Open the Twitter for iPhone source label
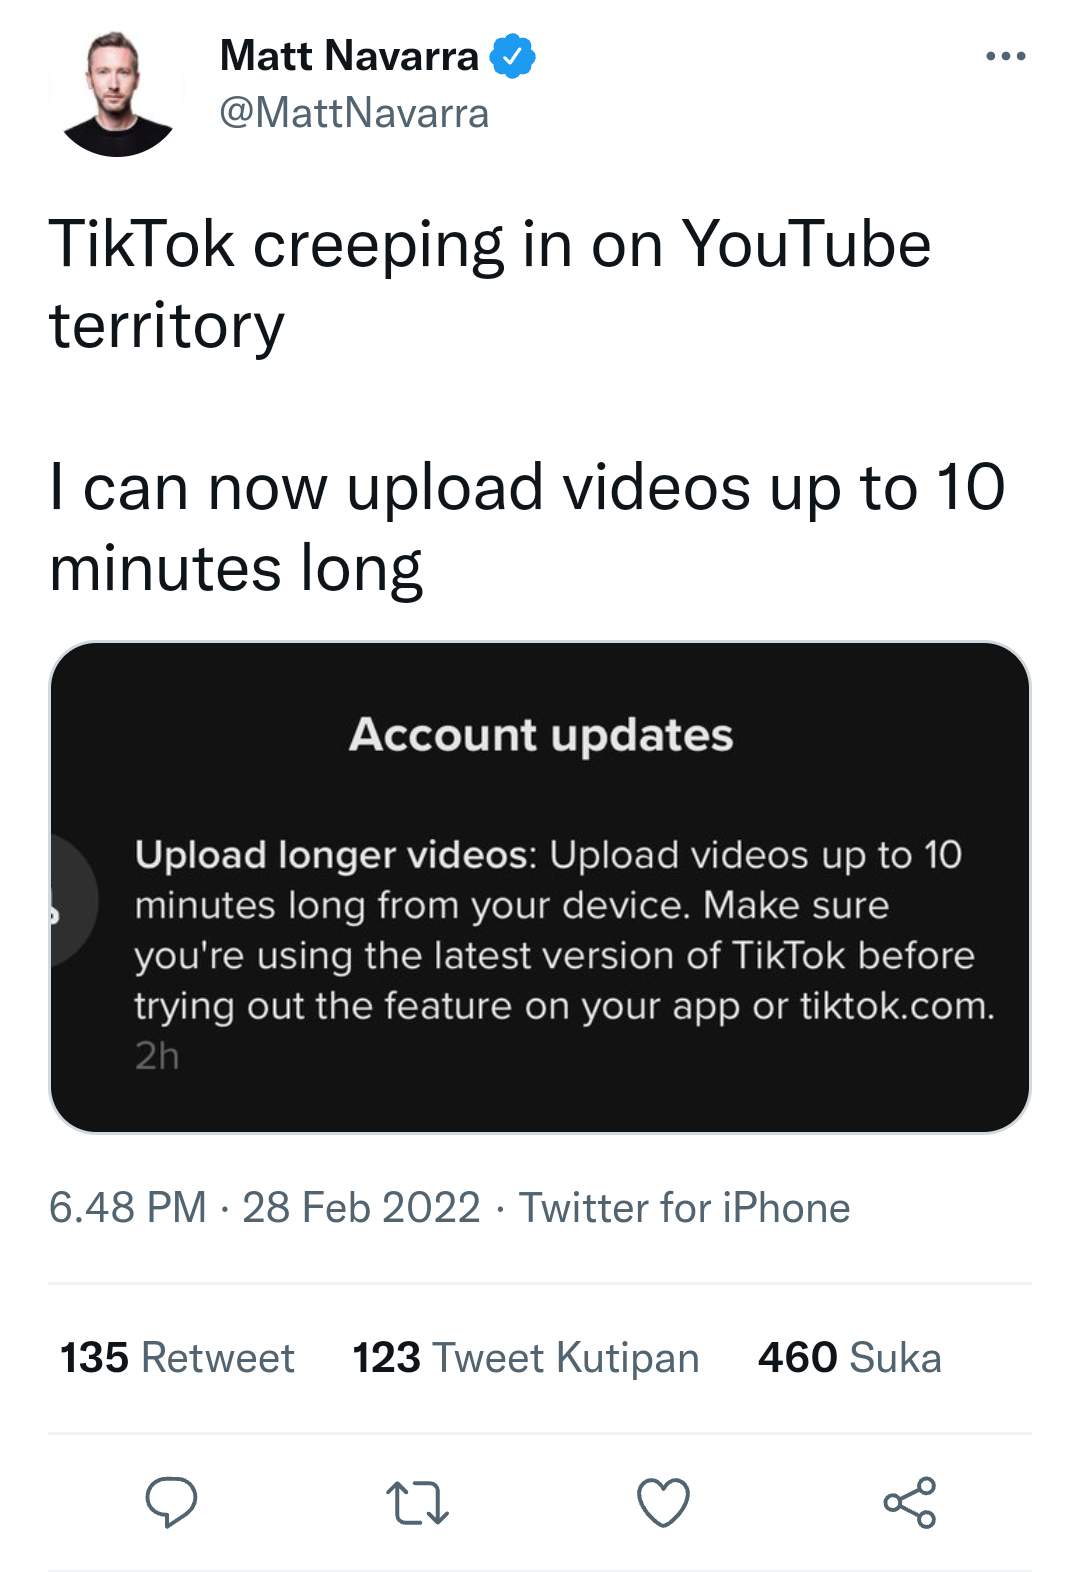The height and width of the screenshot is (1572, 1080). click(x=684, y=1208)
